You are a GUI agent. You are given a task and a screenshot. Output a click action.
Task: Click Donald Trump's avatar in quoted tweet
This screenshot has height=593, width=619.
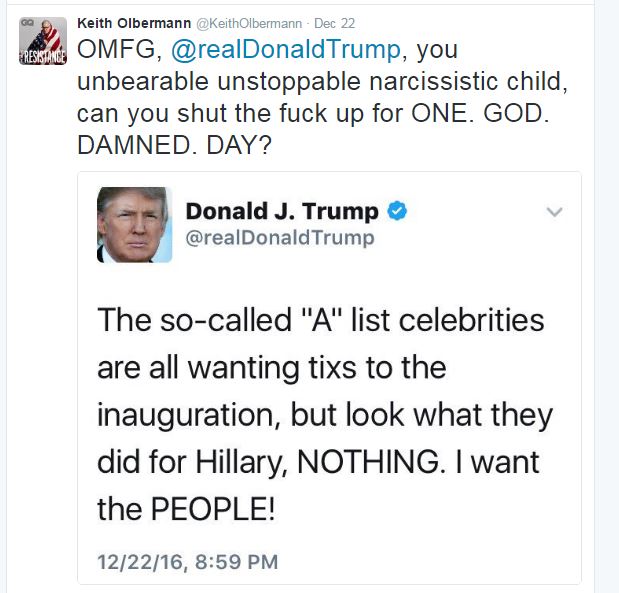click(134, 225)
